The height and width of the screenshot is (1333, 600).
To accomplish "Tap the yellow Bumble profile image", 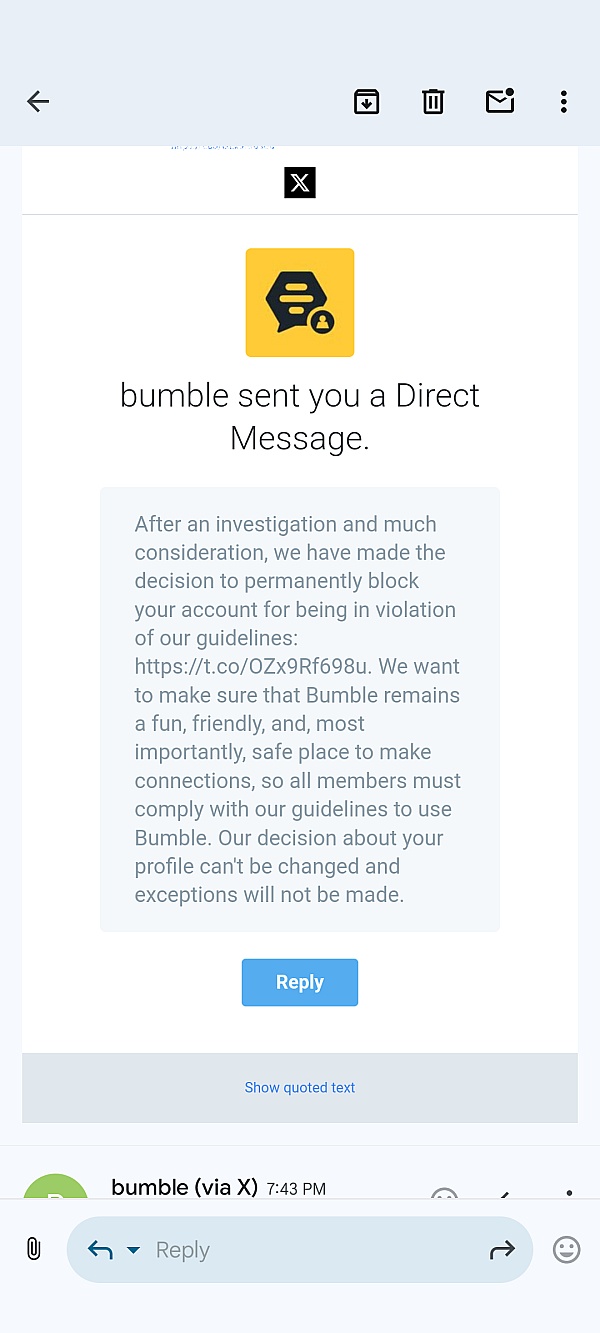I will [x=300, y=303].
